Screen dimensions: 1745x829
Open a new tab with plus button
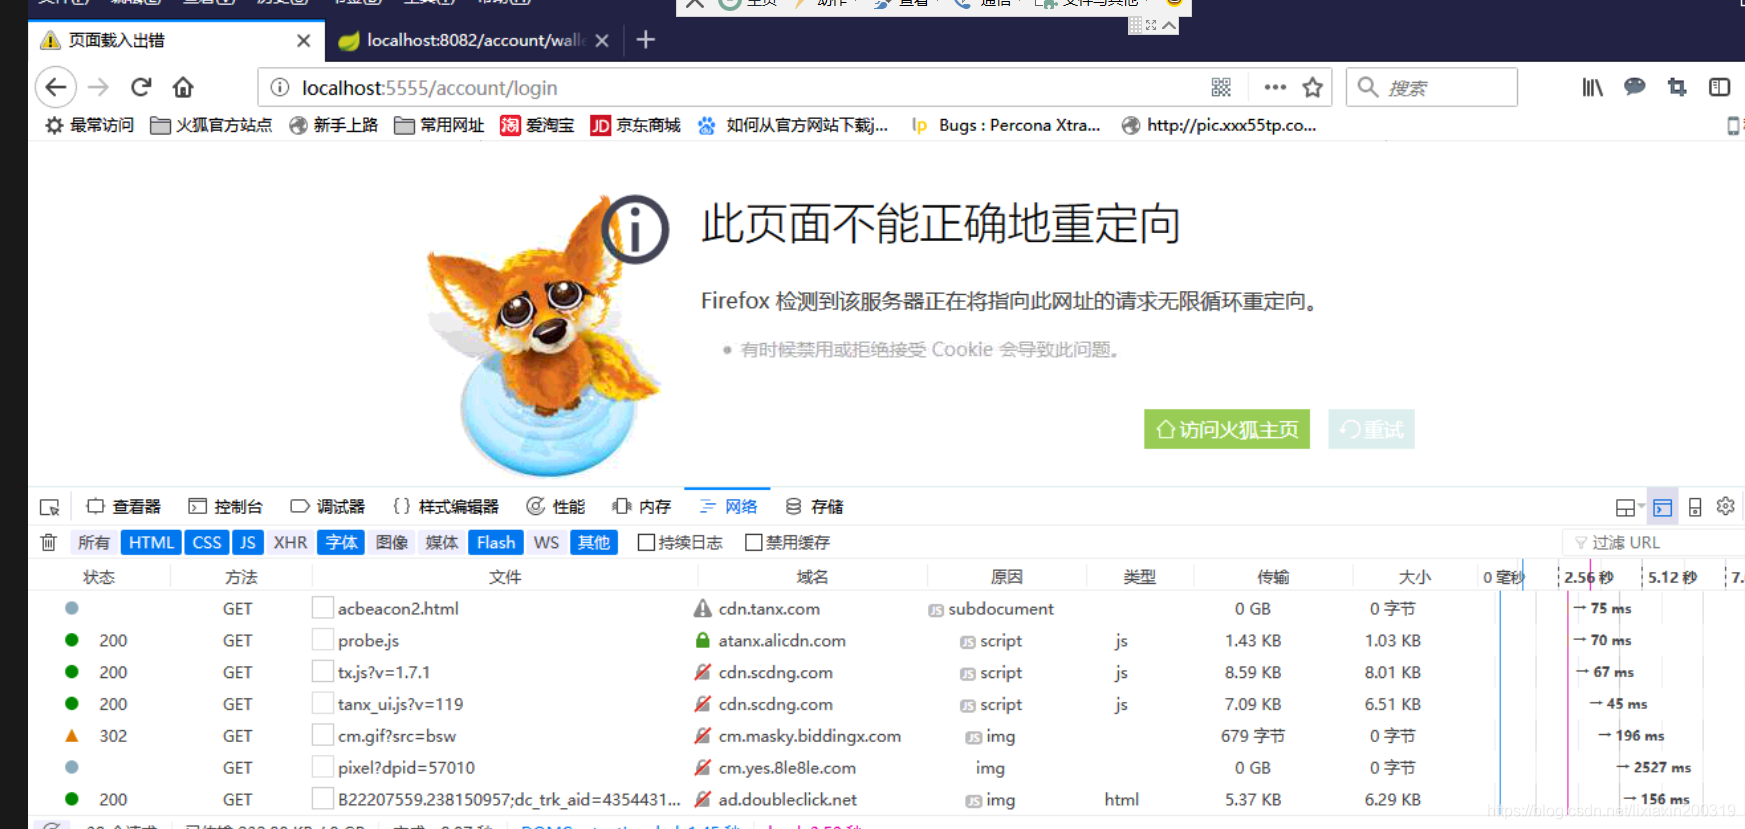(646, 40)
